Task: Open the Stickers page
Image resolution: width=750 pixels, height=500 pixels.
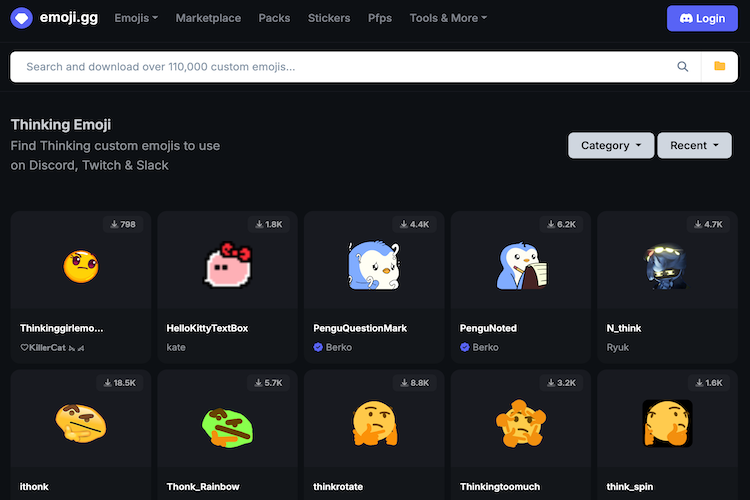Action: tap(329, 18)
